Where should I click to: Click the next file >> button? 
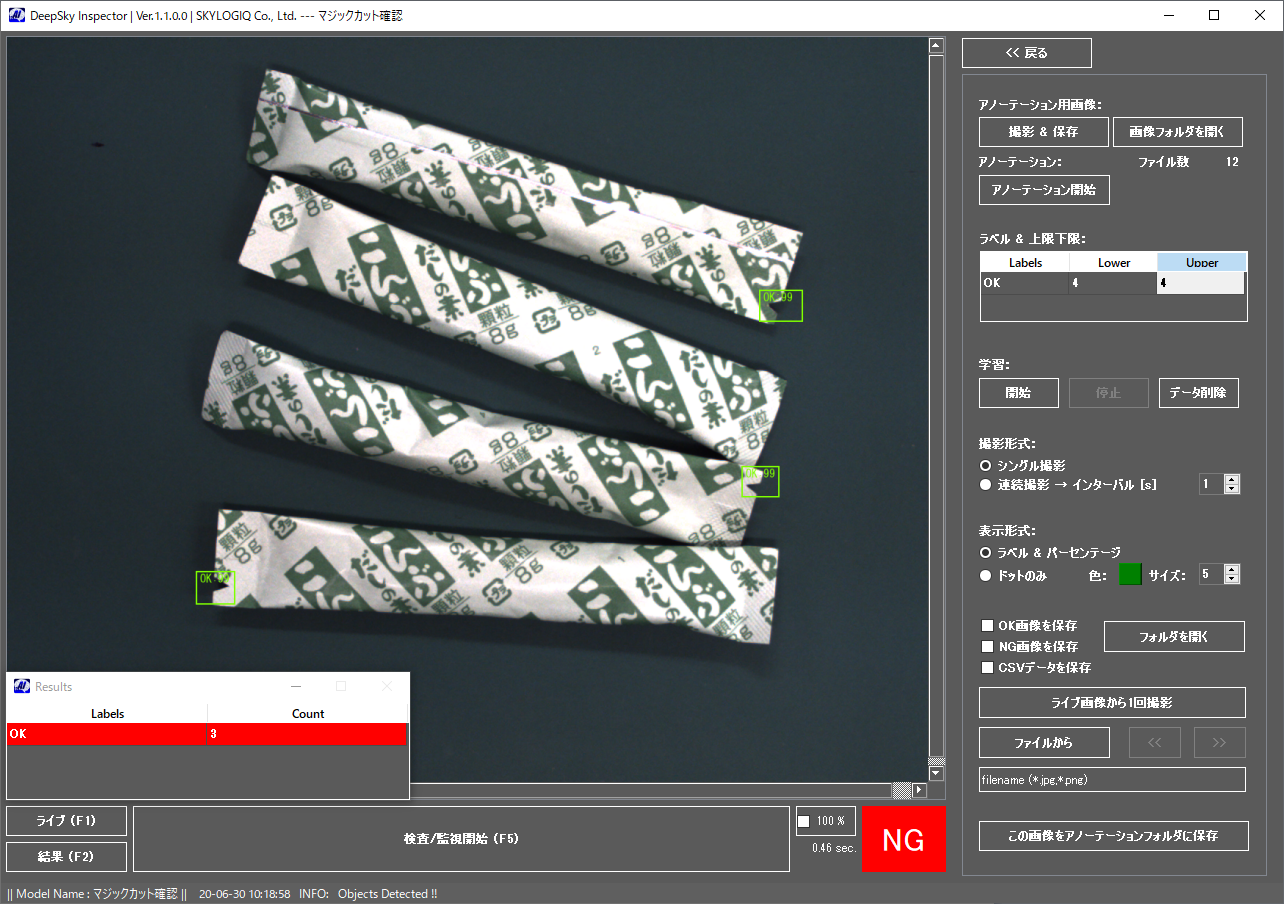[1219, 743]
